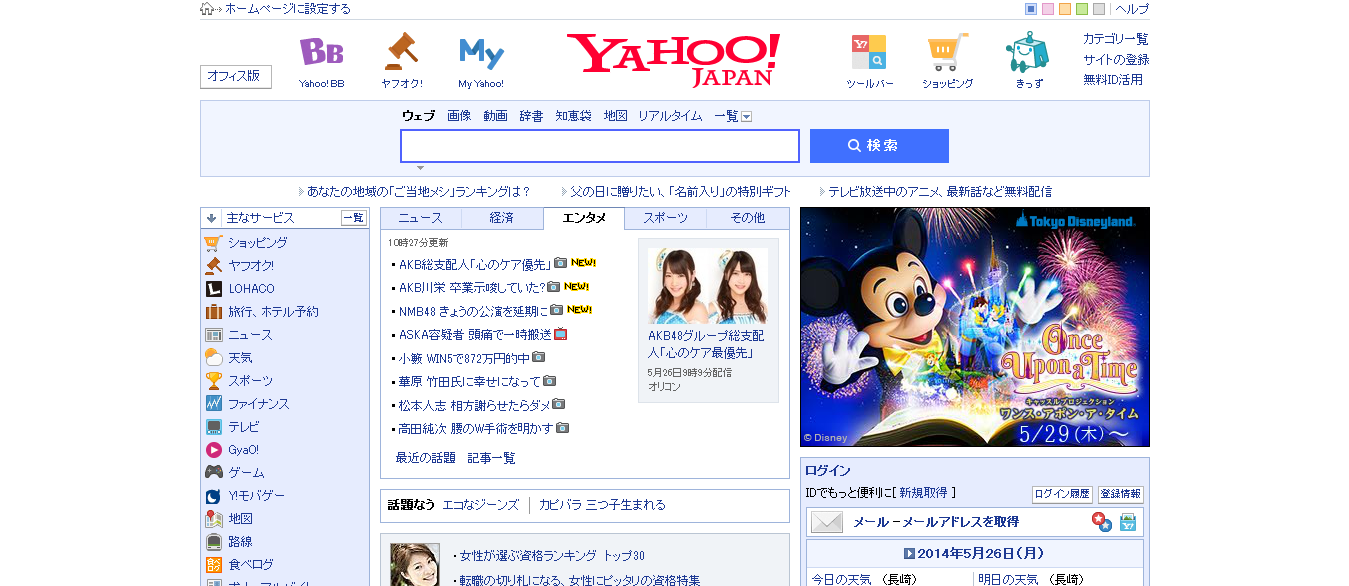Screen dimensions: 1349x586
Task: Click the GyaO! play icon
Action: [213, 450]
